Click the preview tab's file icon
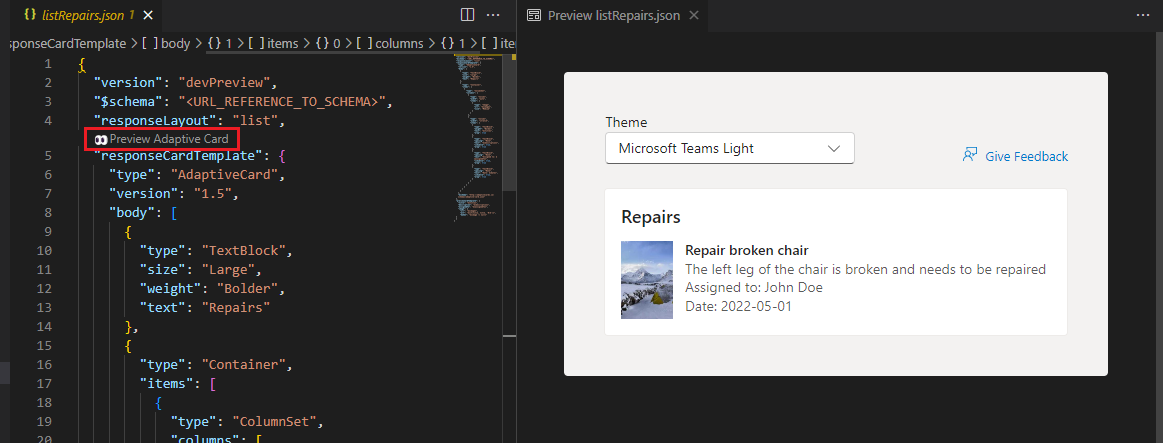Screen dimensions: 1163x443 (534, 16)
